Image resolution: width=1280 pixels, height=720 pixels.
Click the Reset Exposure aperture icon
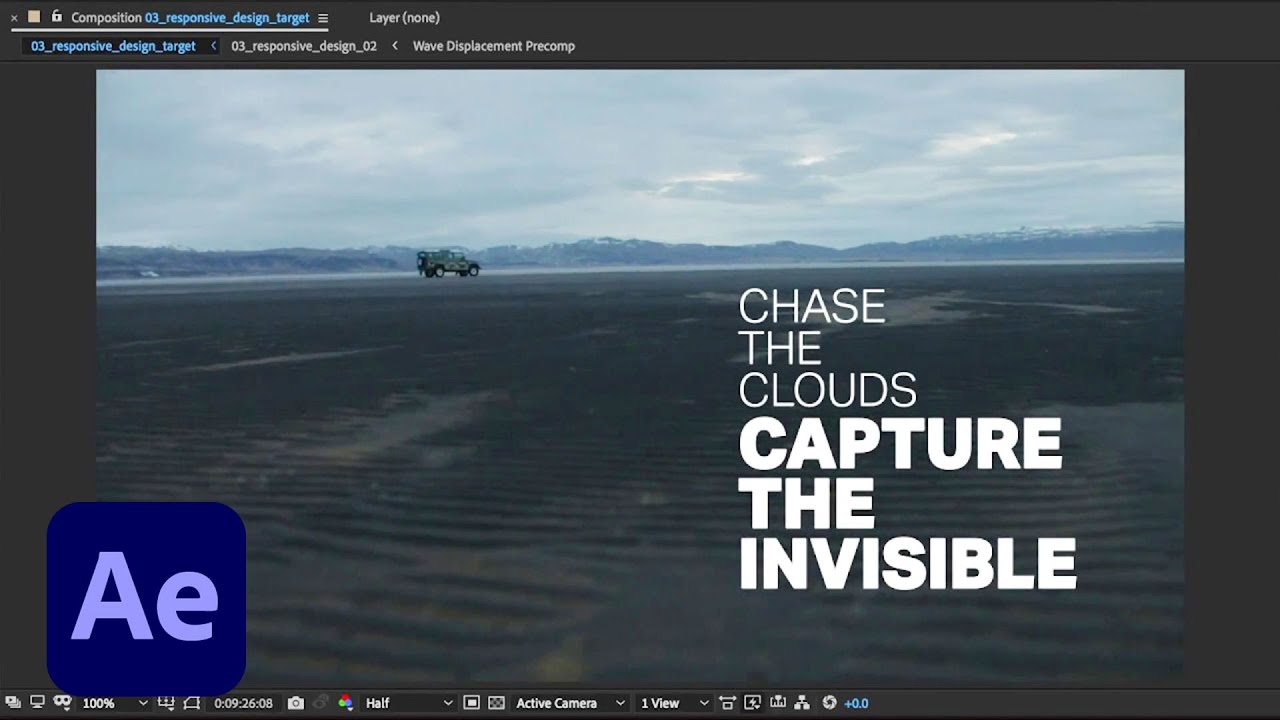(829, 703)
